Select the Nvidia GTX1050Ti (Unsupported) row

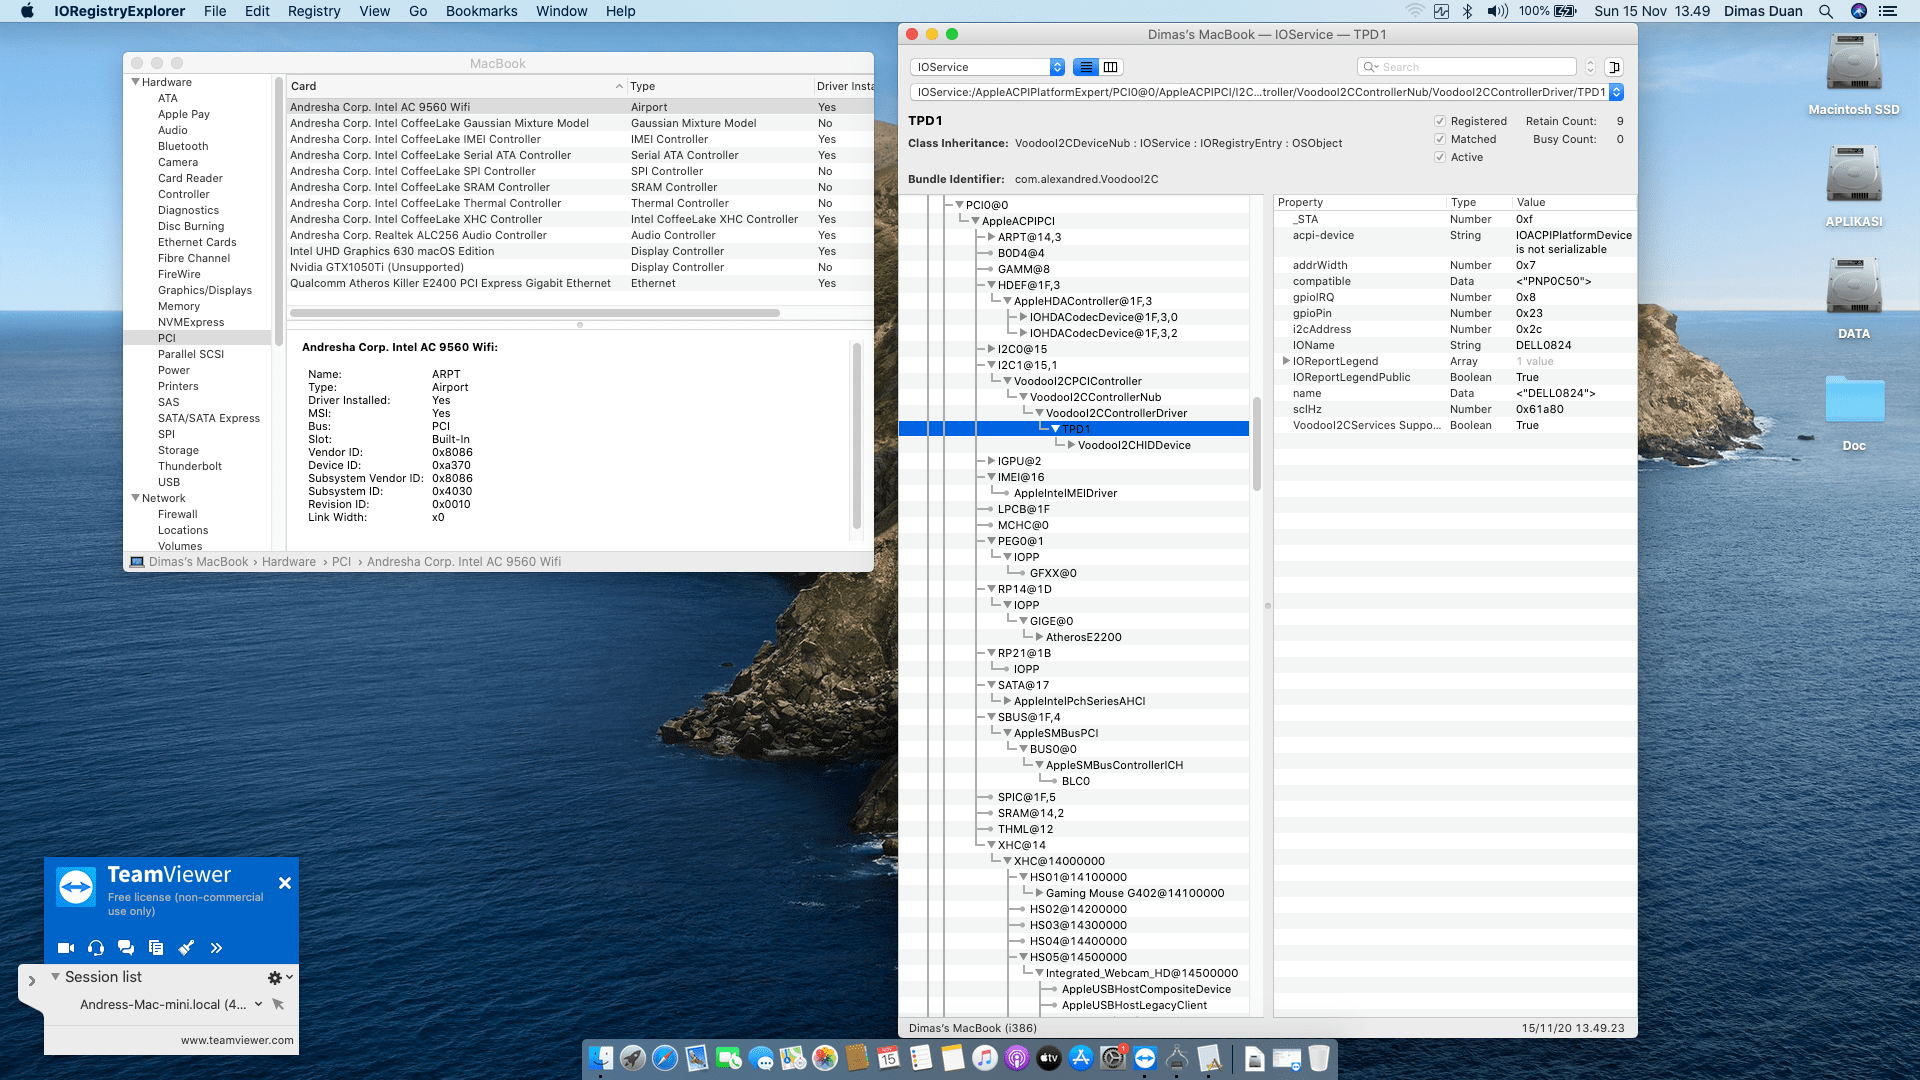point(580,267)
